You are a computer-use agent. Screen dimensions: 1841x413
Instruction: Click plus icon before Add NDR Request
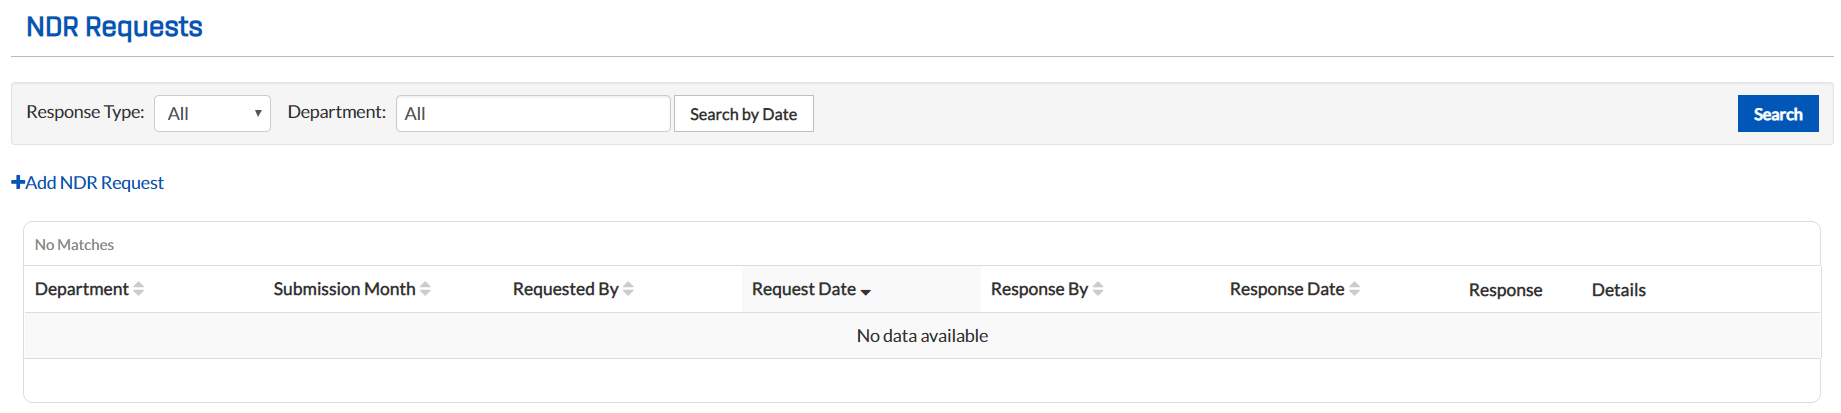(18, 182)
